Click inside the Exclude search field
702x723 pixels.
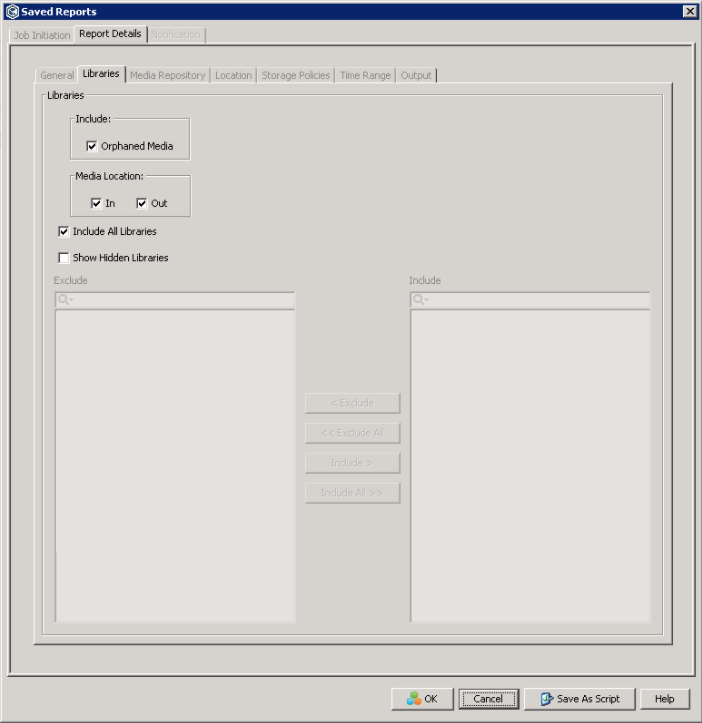click(175, 300)
